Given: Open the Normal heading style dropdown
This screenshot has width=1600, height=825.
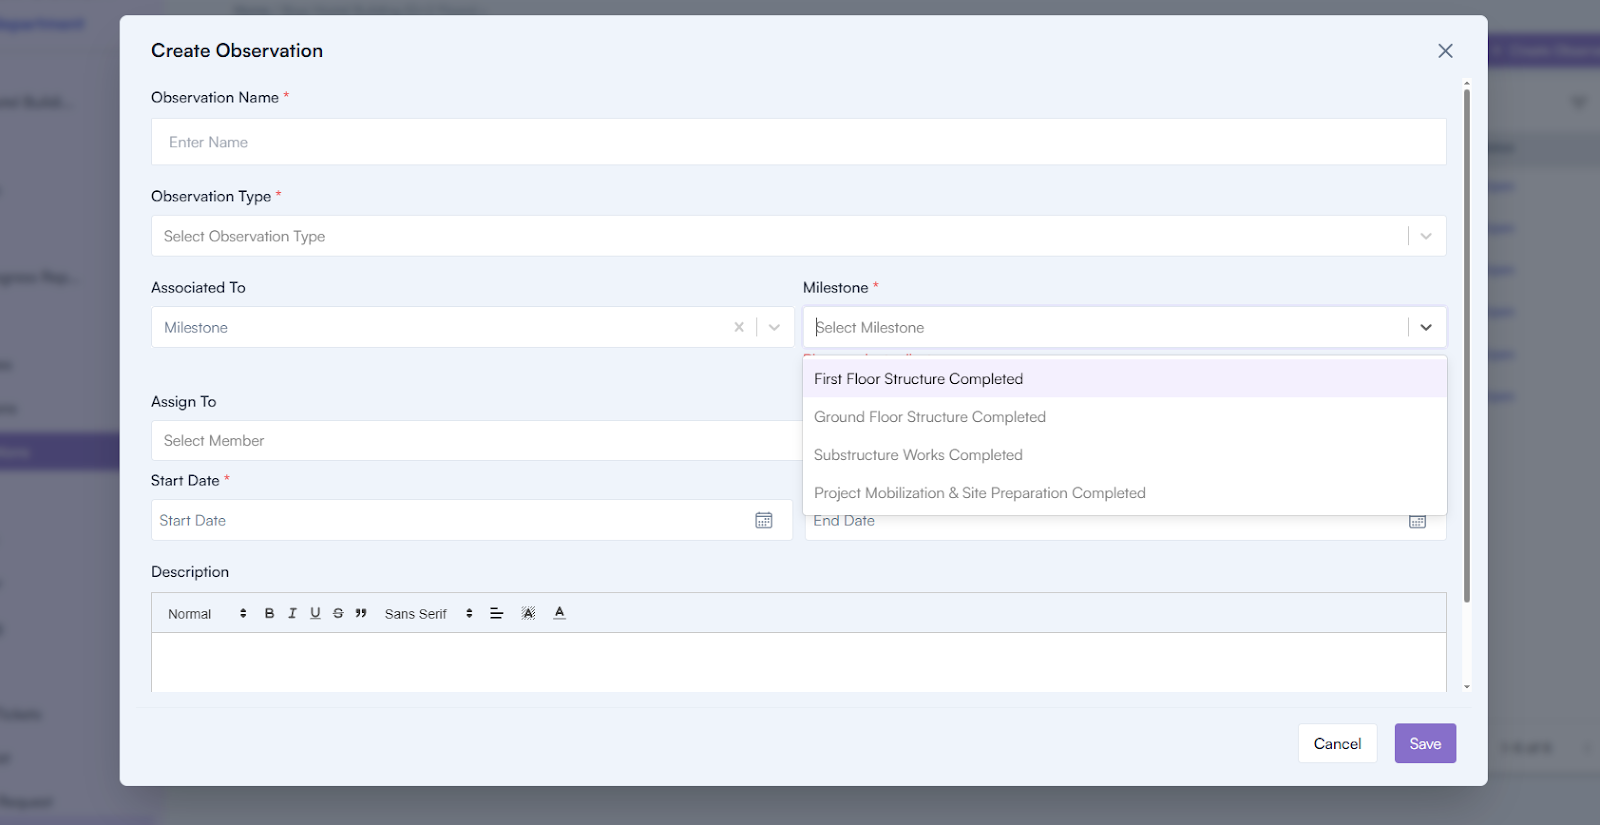Looking at the screenshot, I should (x=207, y=614).
